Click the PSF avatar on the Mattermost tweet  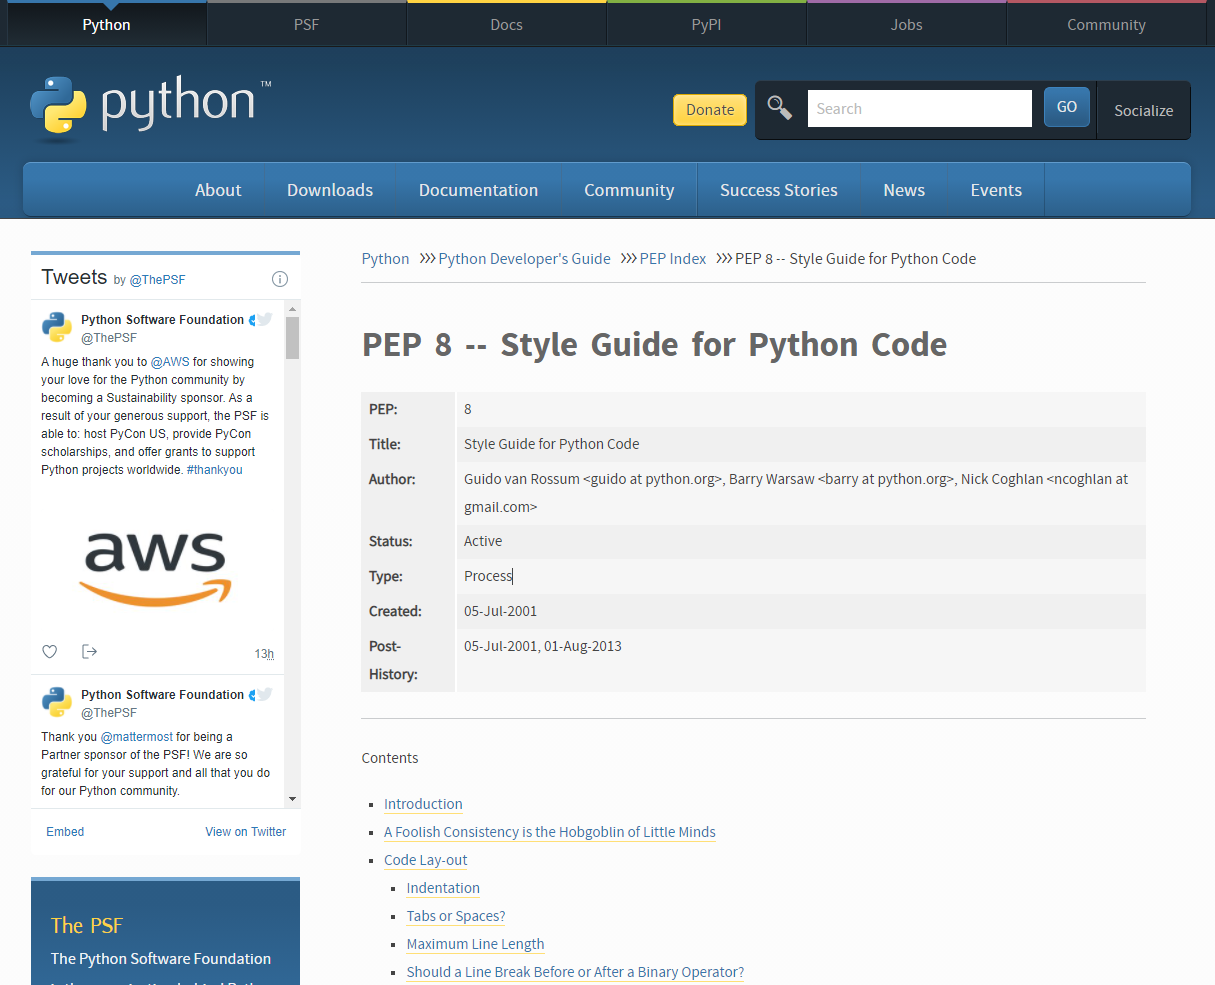pos(56,702)
